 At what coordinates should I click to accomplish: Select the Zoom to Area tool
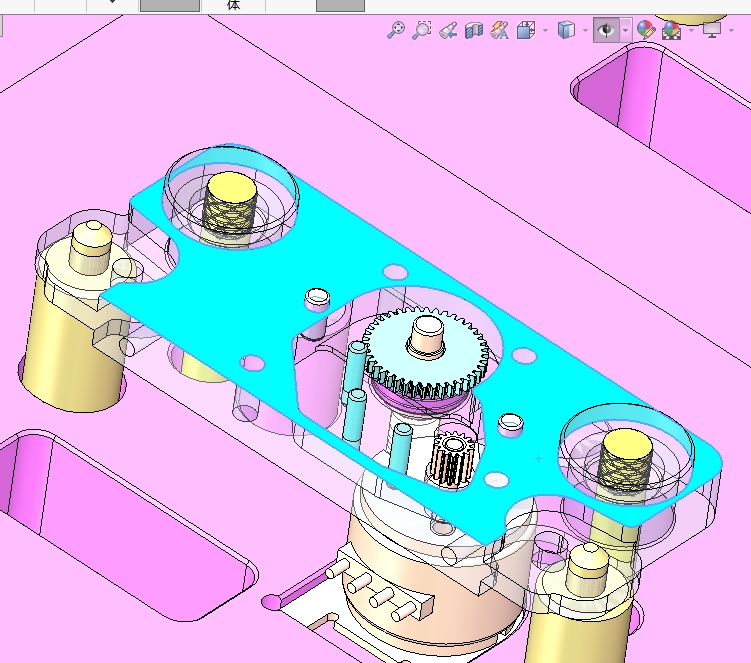click(422, 30)
